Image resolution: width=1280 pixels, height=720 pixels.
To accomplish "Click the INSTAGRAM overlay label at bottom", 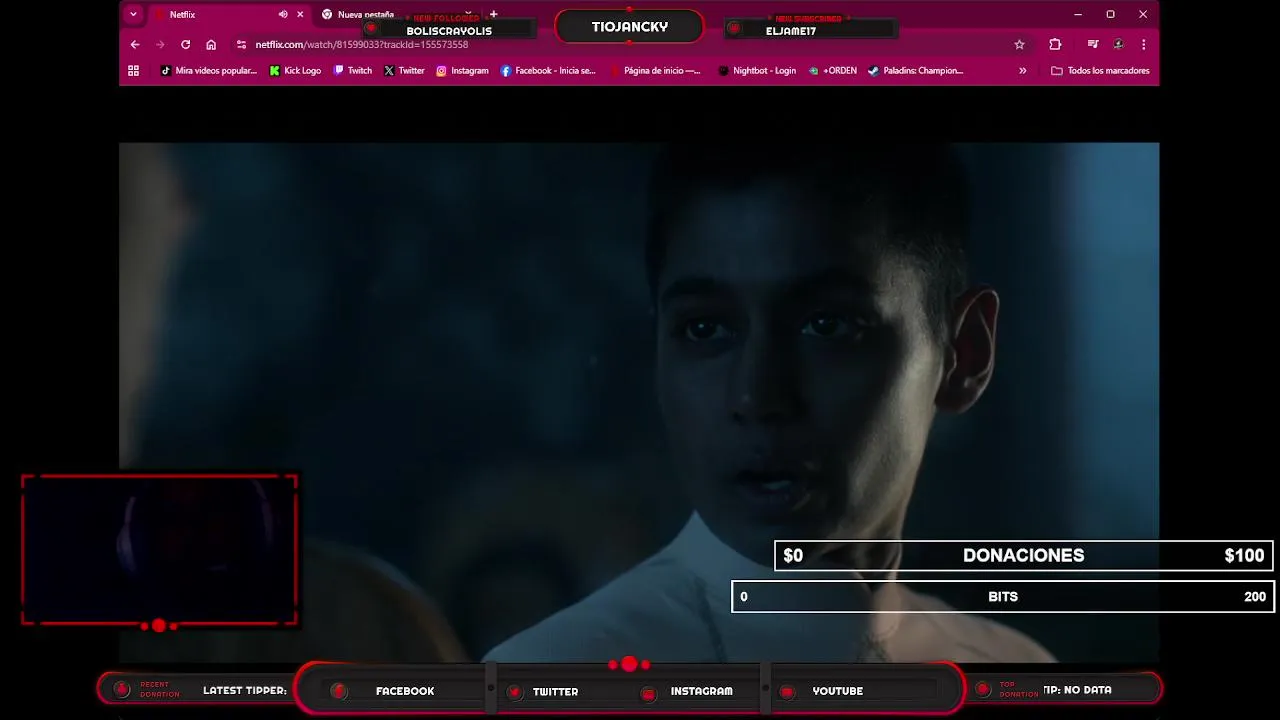I will [701, 691].
